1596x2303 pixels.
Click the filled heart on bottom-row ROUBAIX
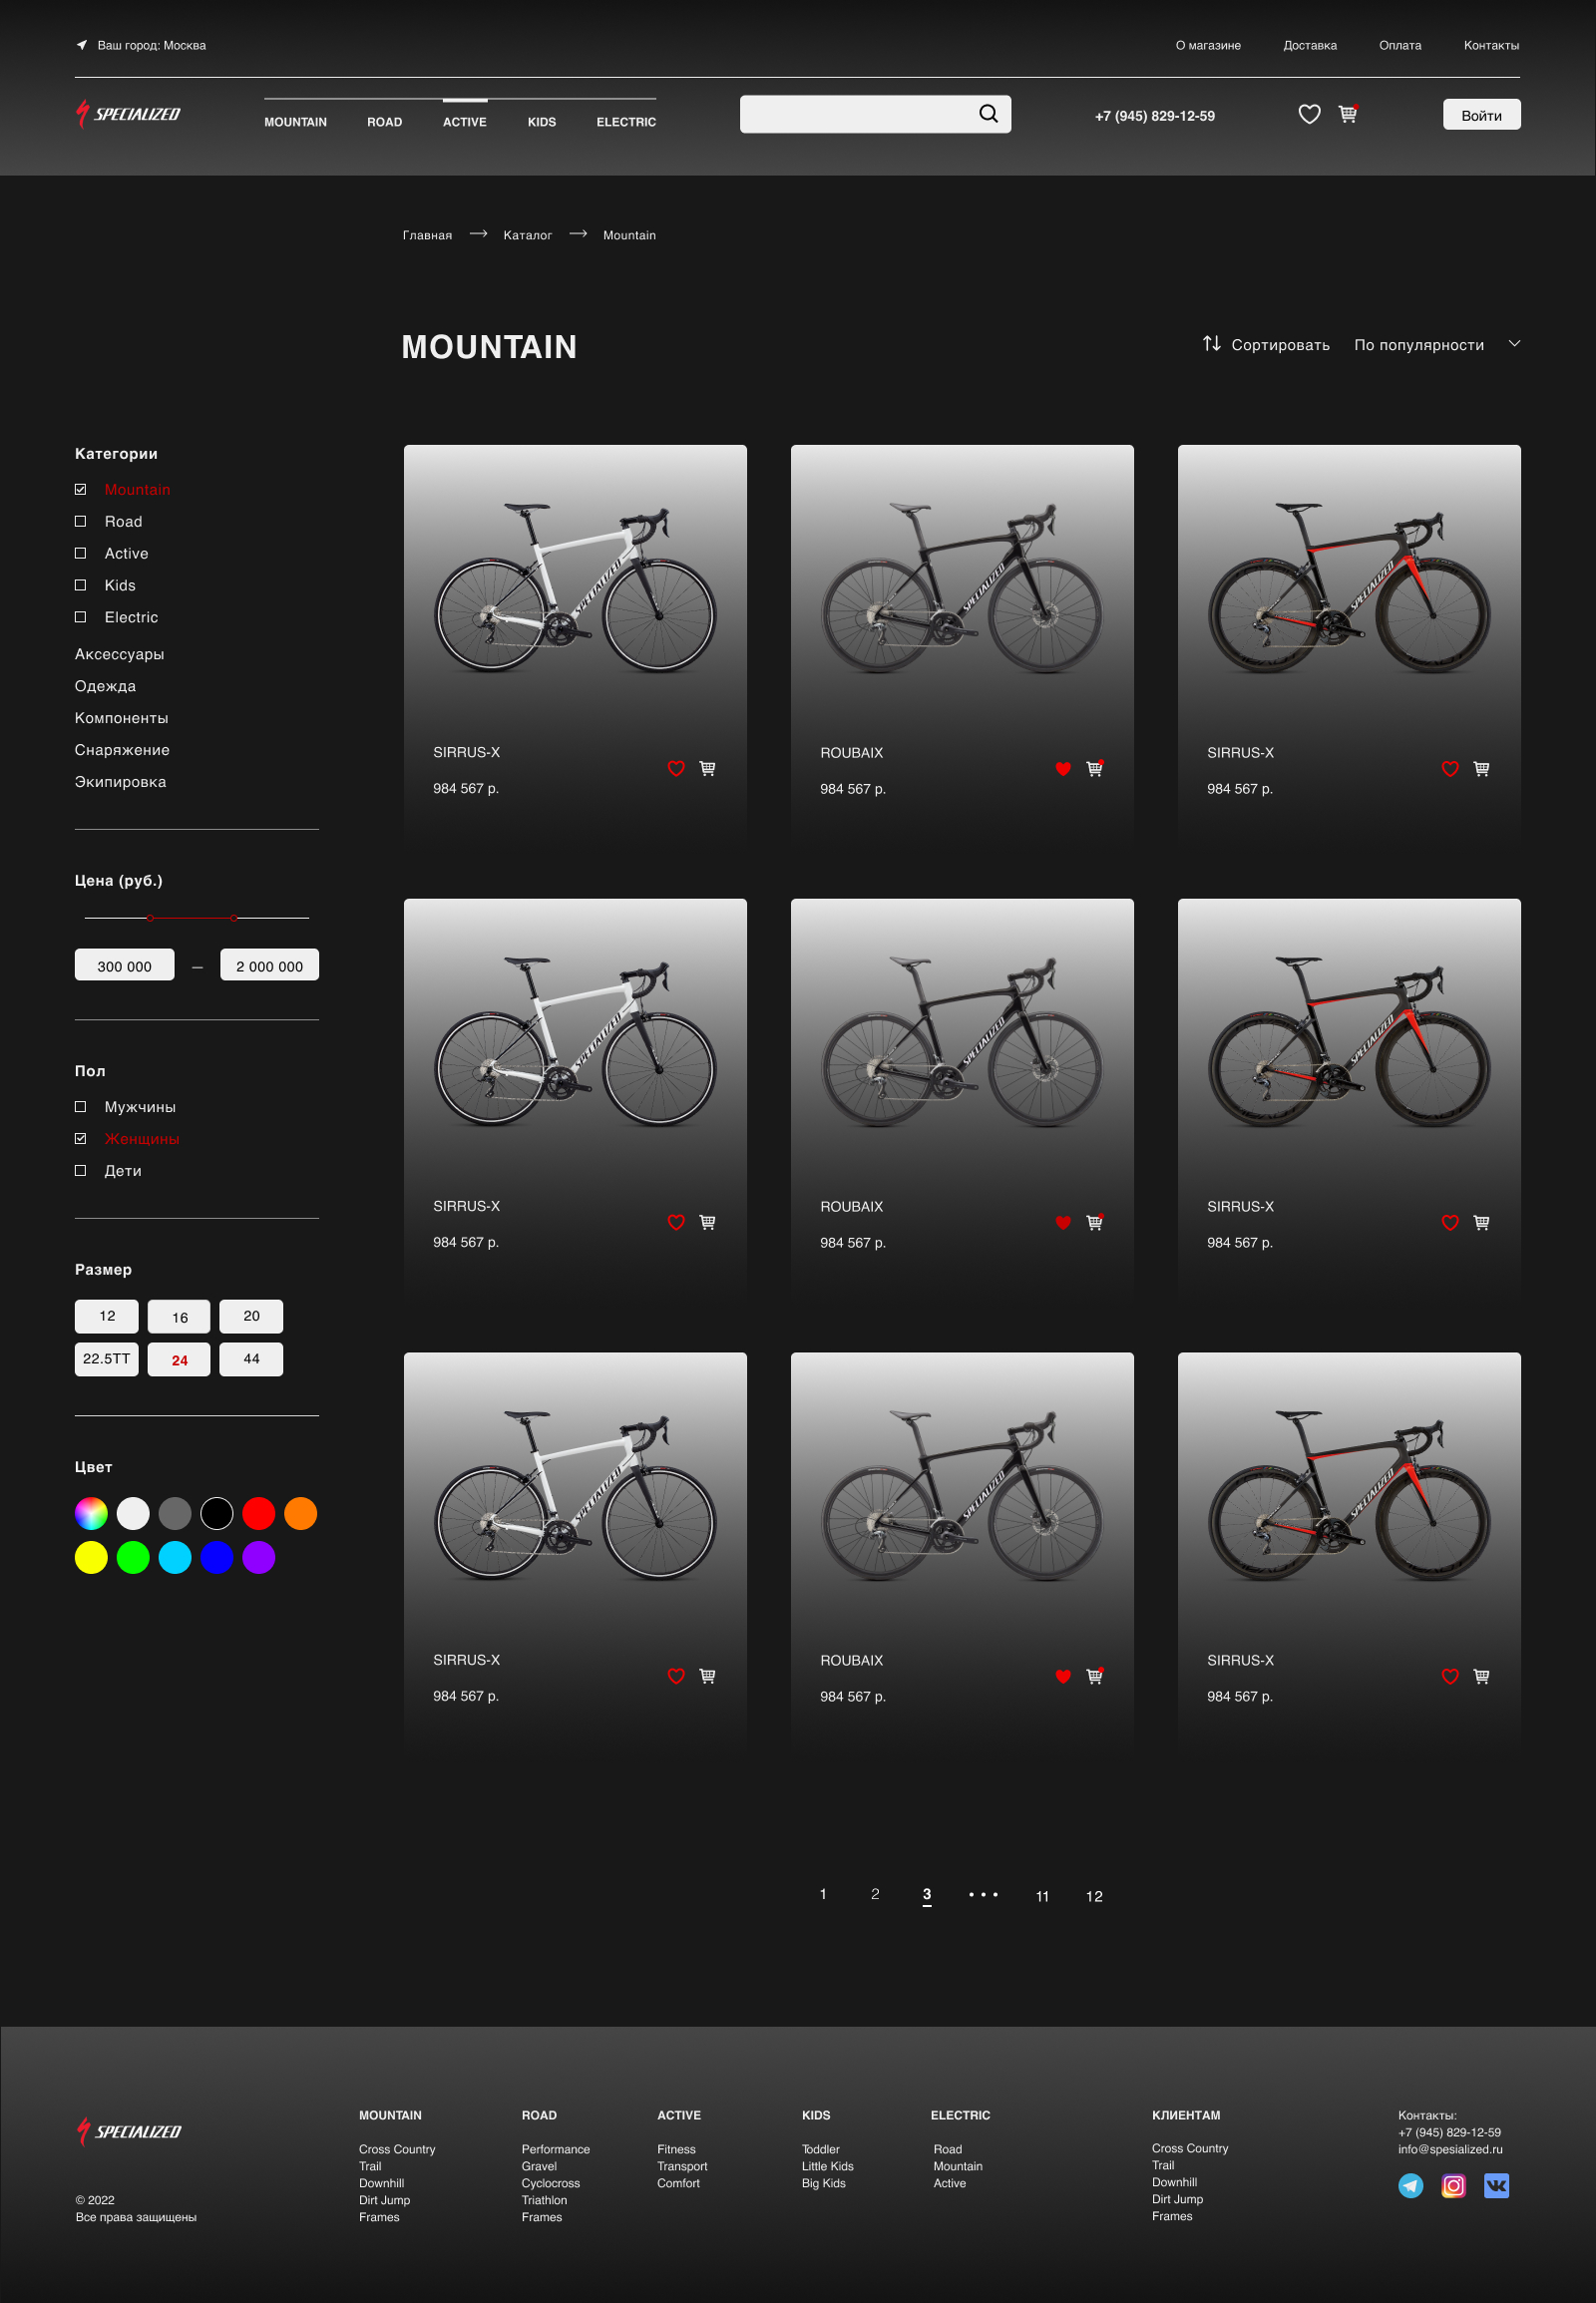click(1063, 1677)
